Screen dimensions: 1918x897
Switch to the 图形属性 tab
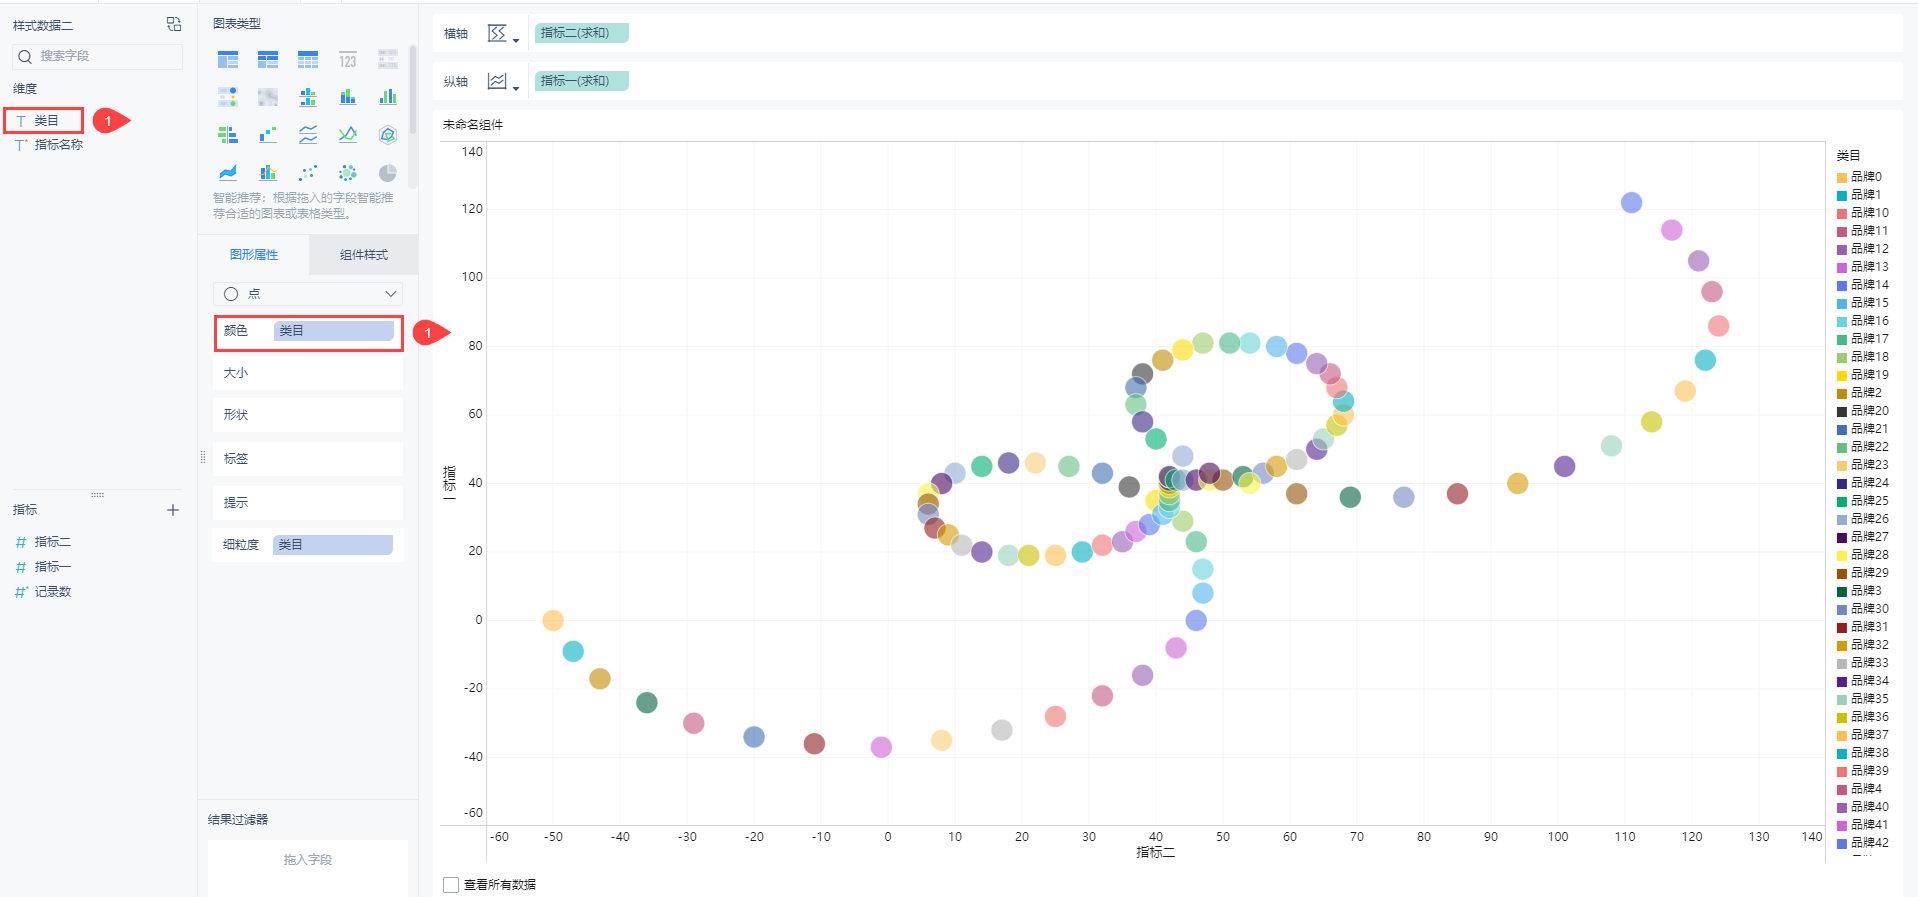(x=254, y=255)
